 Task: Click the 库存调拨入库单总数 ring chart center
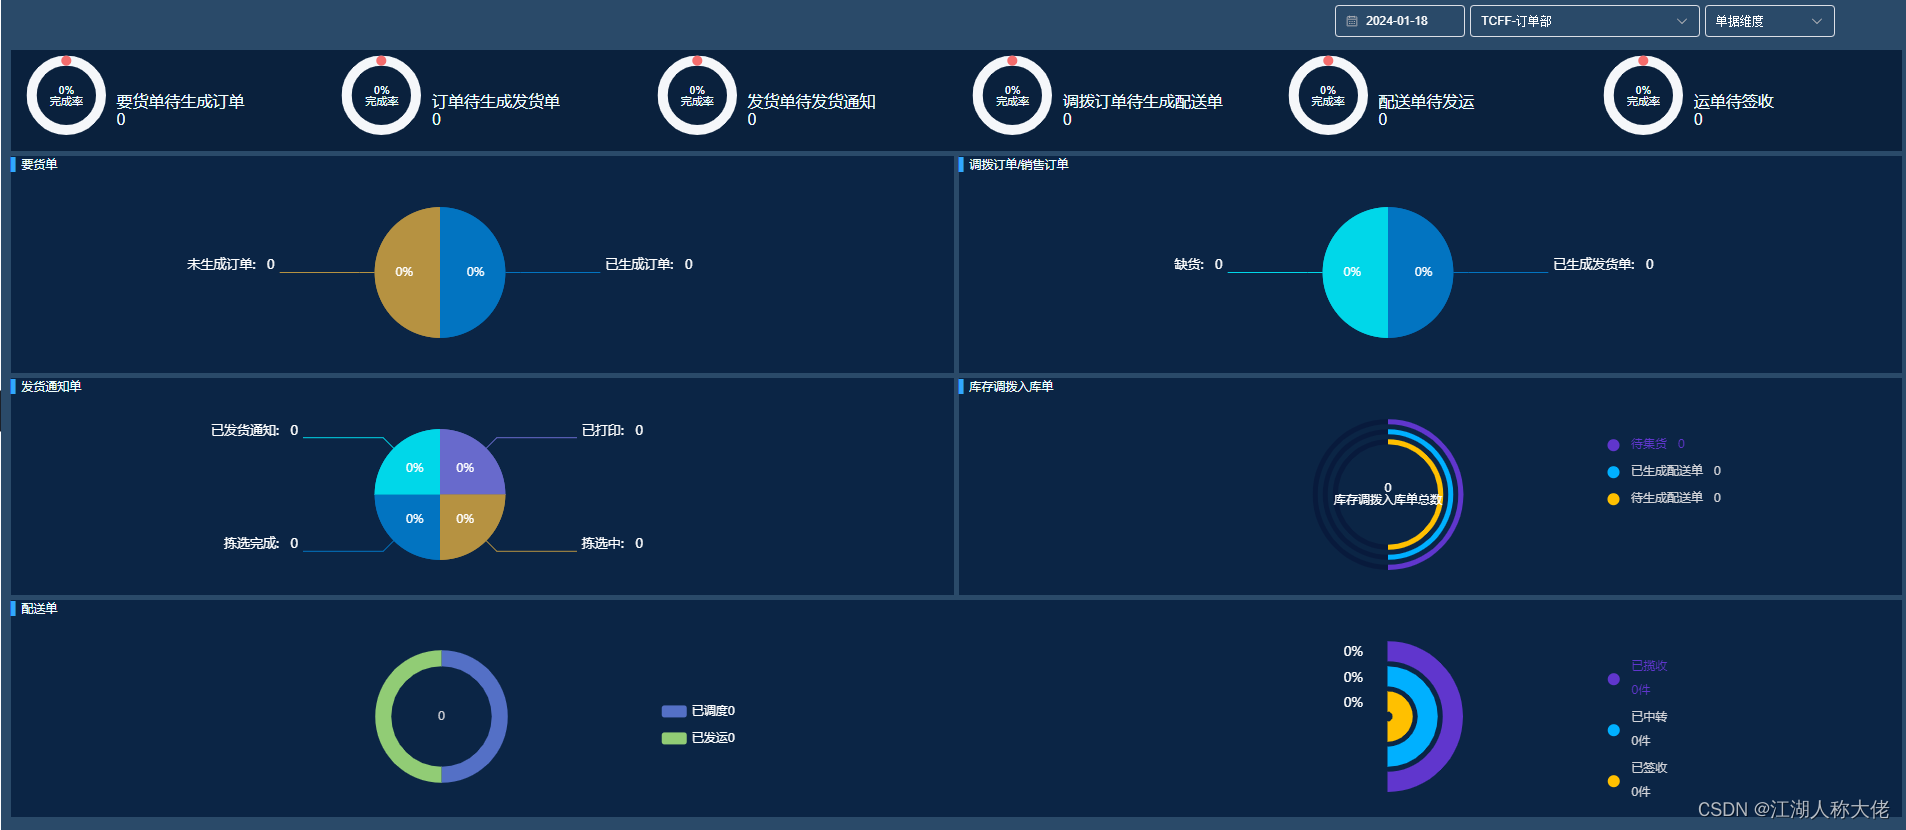click(1387, 494)
